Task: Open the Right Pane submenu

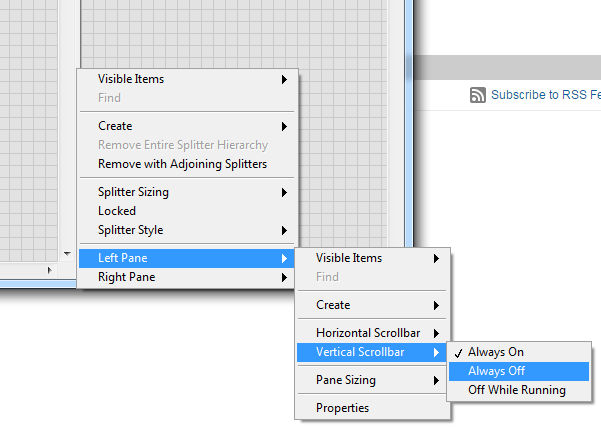Action: click(126, 277)
